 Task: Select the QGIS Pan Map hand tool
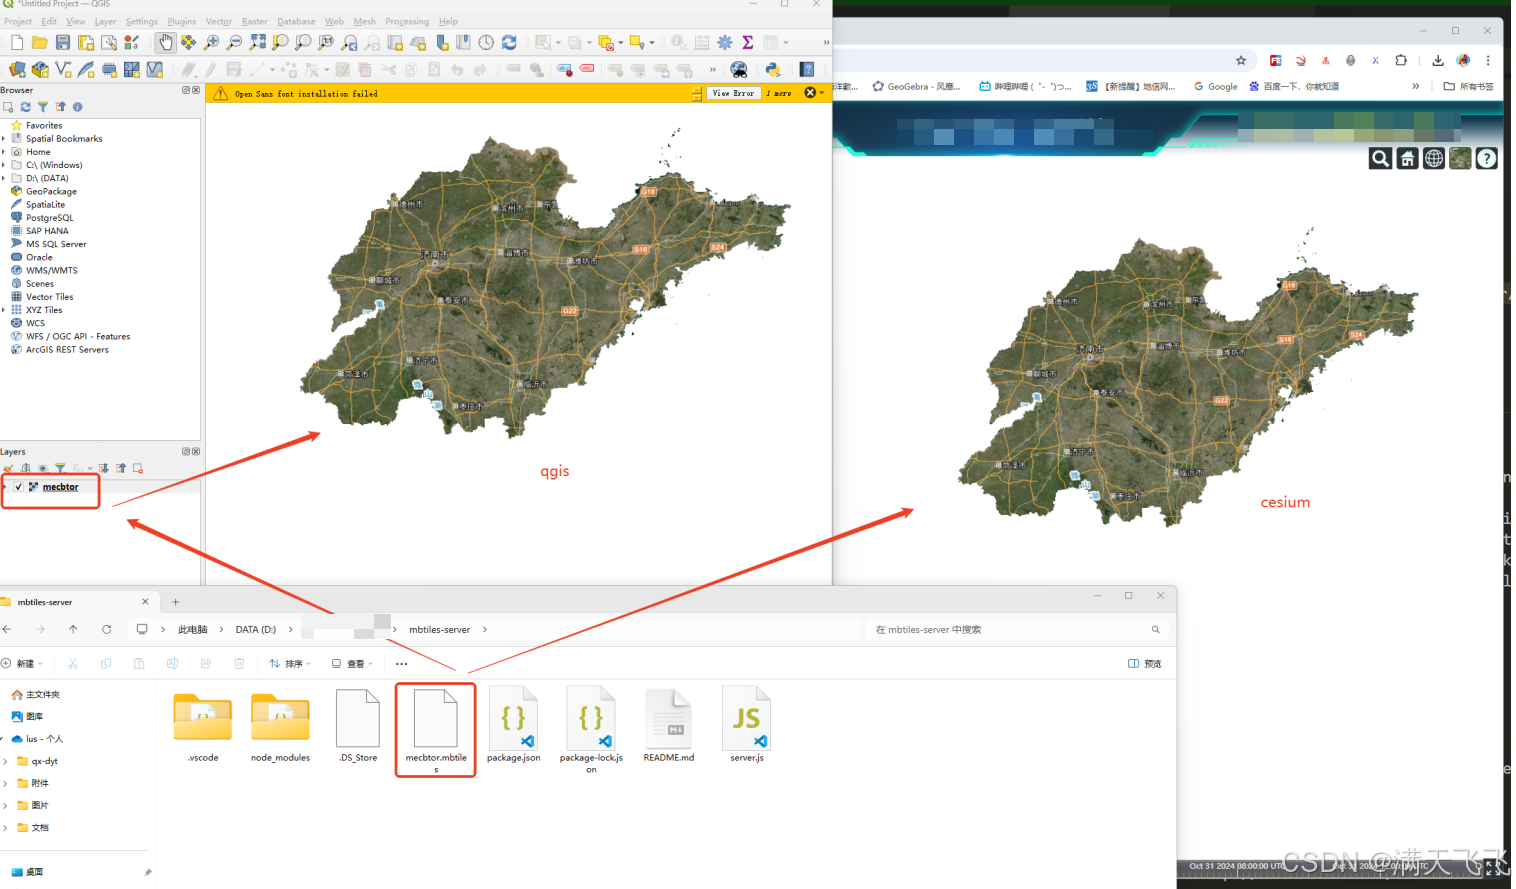click(165, 42)
